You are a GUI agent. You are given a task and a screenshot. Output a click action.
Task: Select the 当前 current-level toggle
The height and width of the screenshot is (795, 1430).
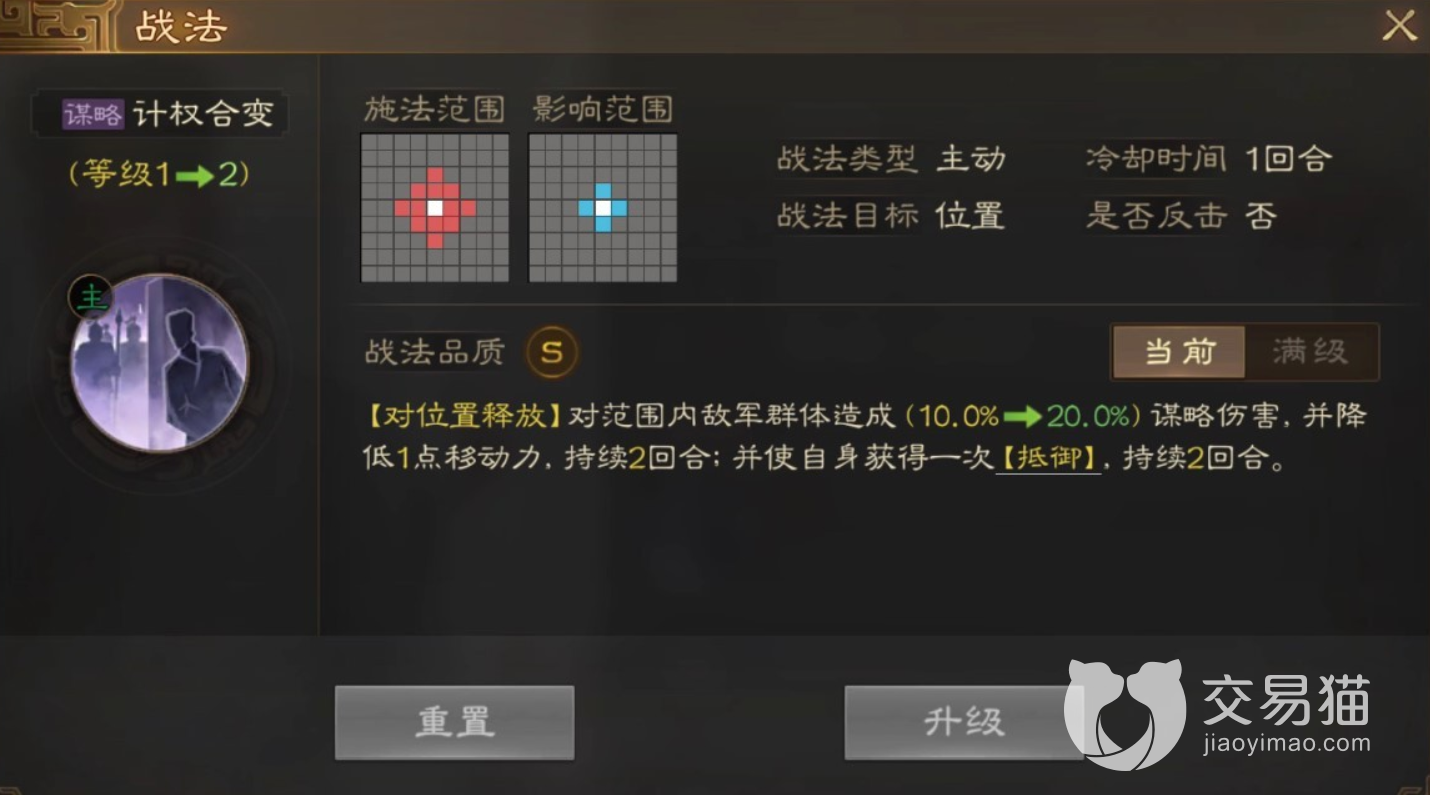1180,352
